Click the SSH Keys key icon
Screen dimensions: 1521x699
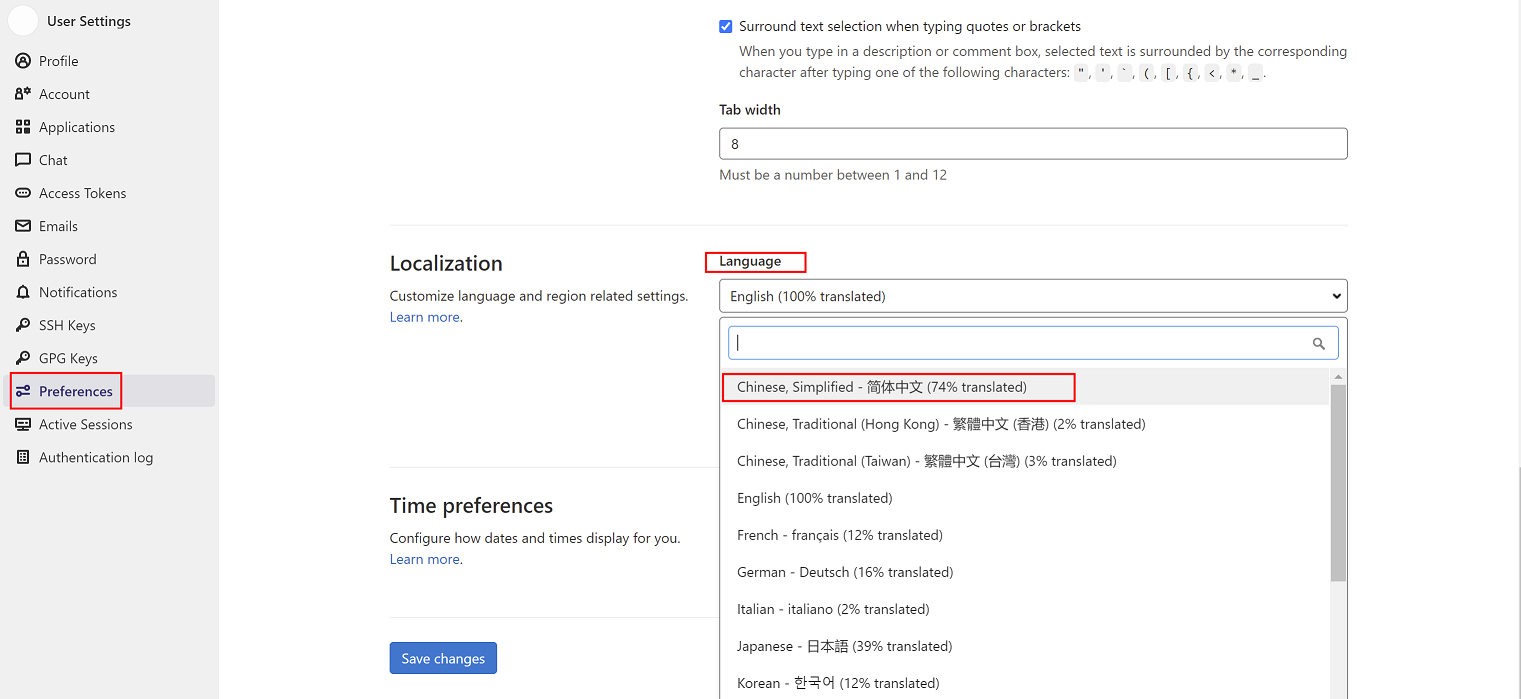(x=23, y=325)
